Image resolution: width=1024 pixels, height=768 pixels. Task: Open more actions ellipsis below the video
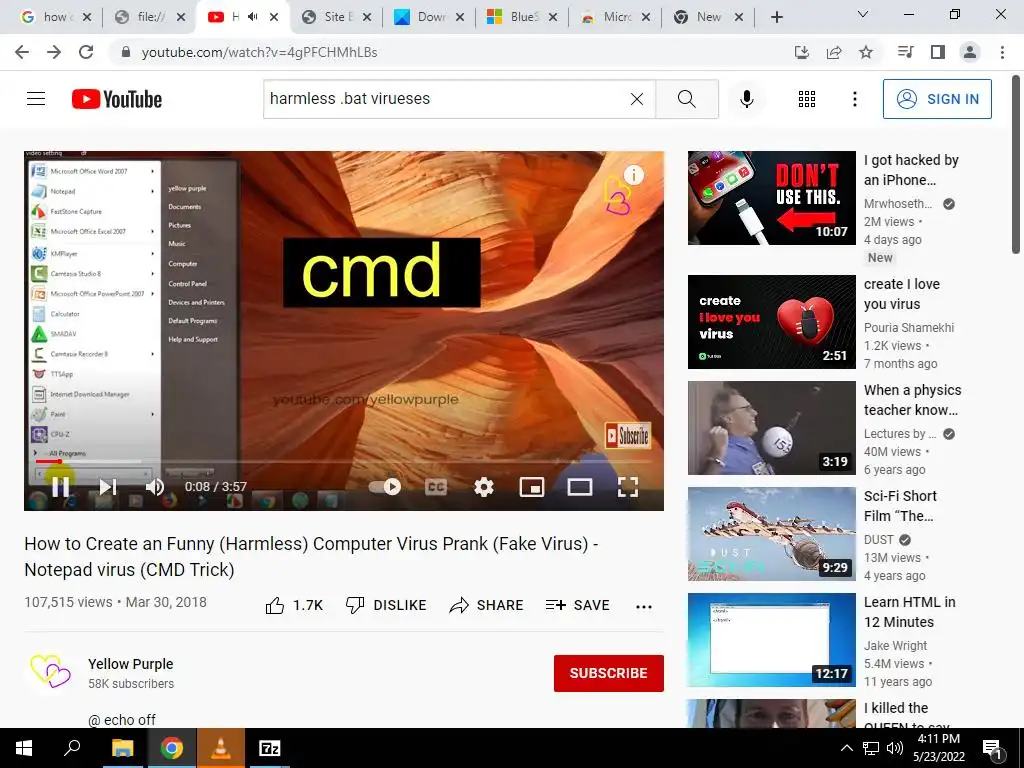point(643,607)
